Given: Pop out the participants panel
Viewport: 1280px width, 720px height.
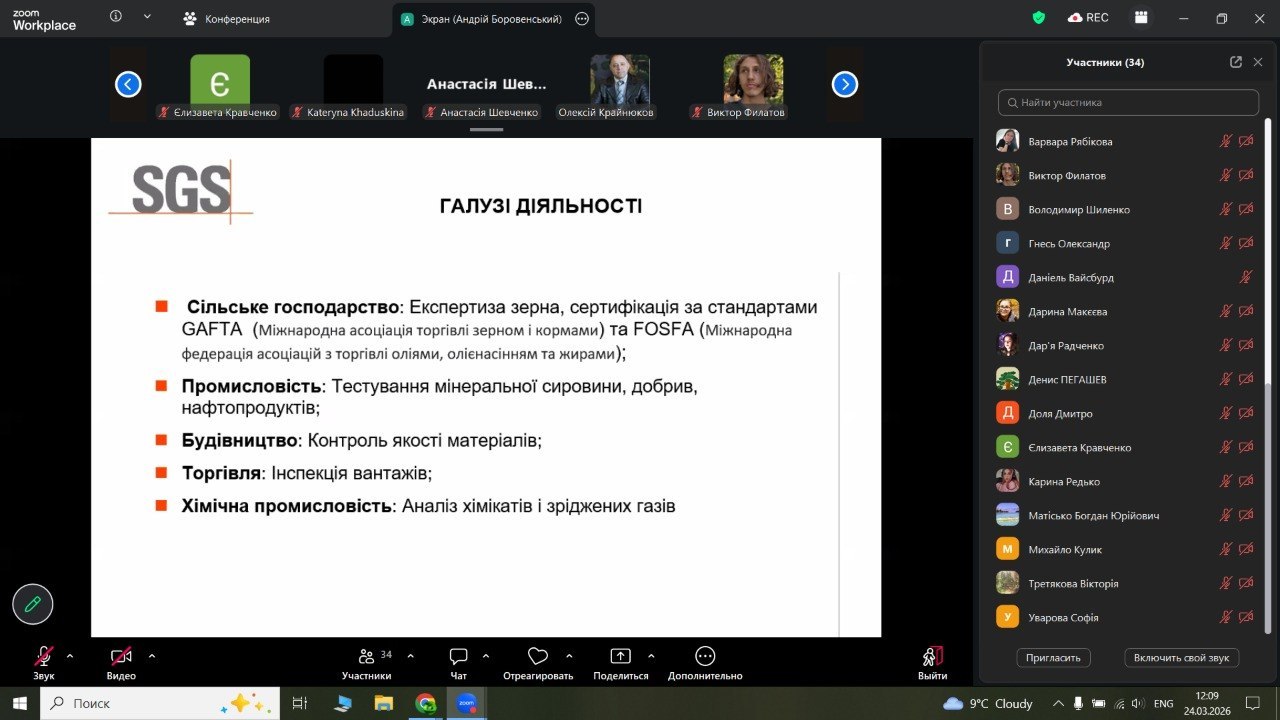Looking at the screenshot, I should click(x=1236, y=62).
